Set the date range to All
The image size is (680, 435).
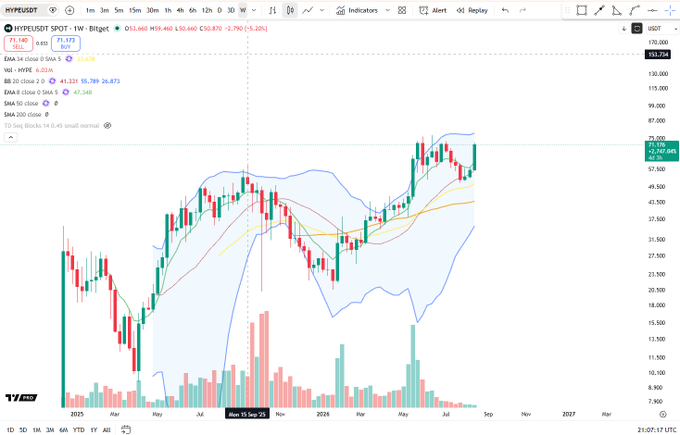coord(106,430)
